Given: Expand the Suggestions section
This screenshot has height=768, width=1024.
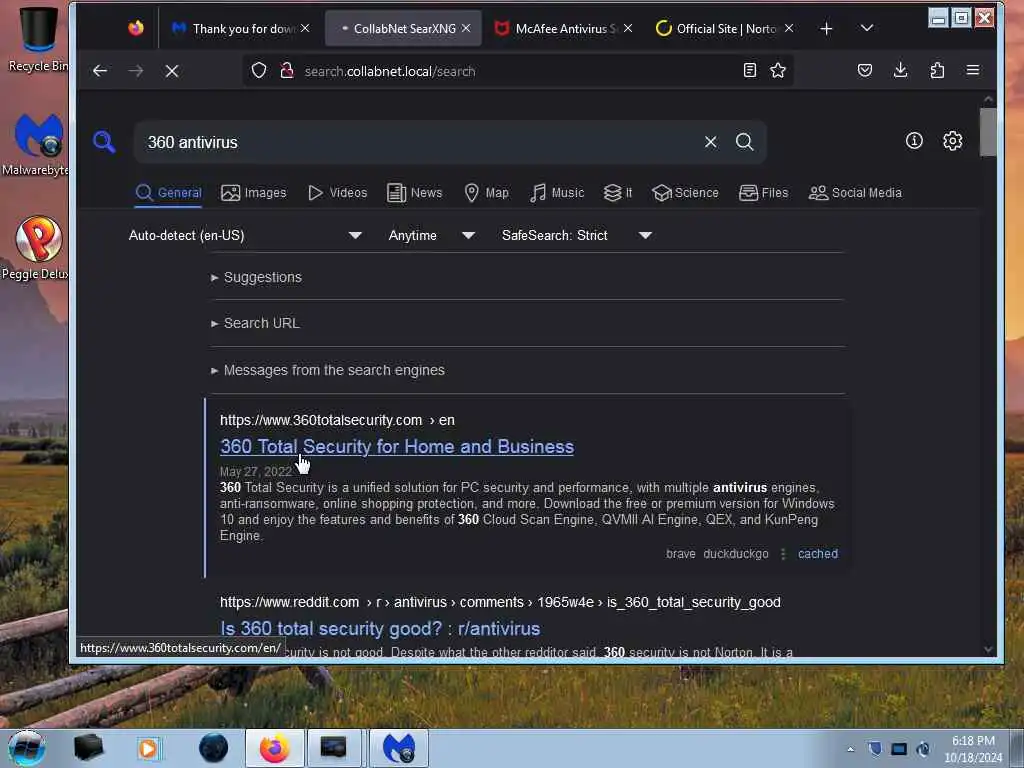Looking at the screenshot, I should coord(263,277).
